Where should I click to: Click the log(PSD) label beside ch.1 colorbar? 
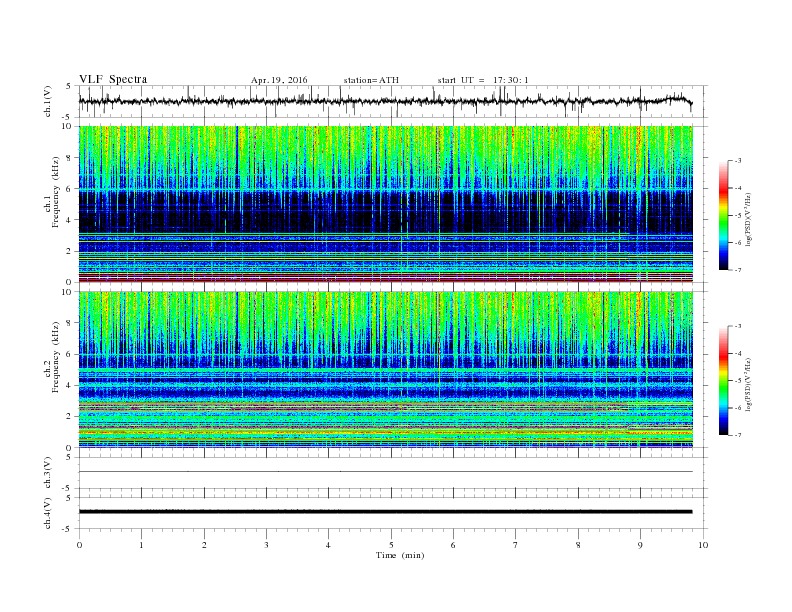point(749,218)
